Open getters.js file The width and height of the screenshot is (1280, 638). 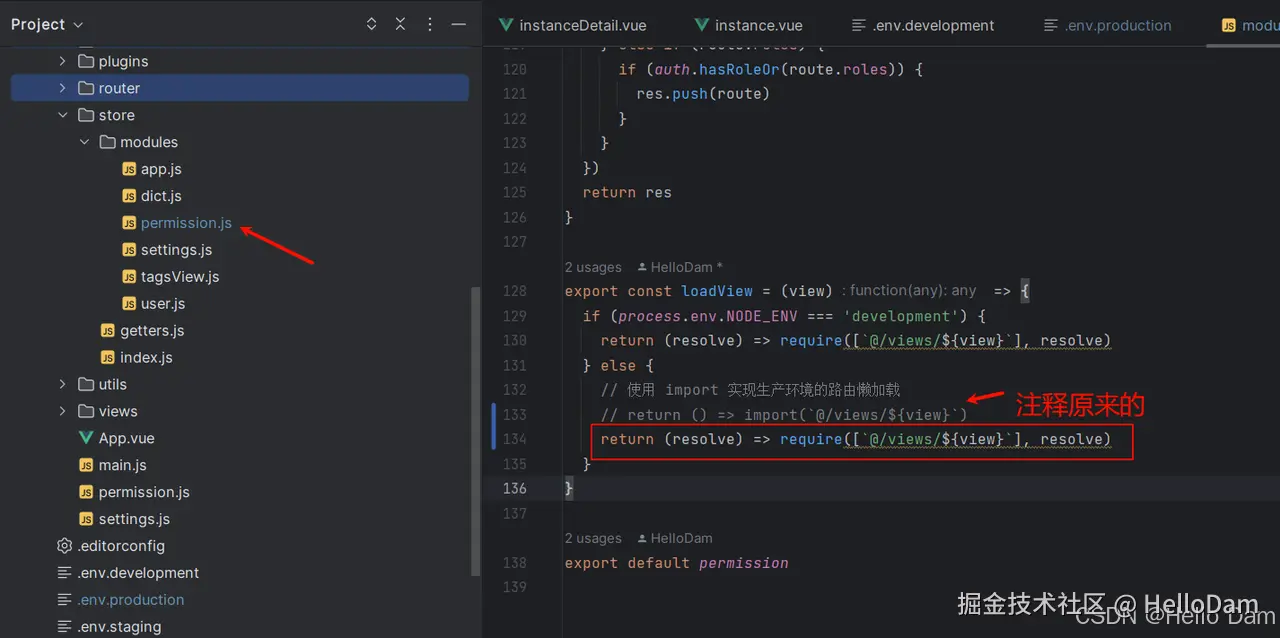(152, 331)
